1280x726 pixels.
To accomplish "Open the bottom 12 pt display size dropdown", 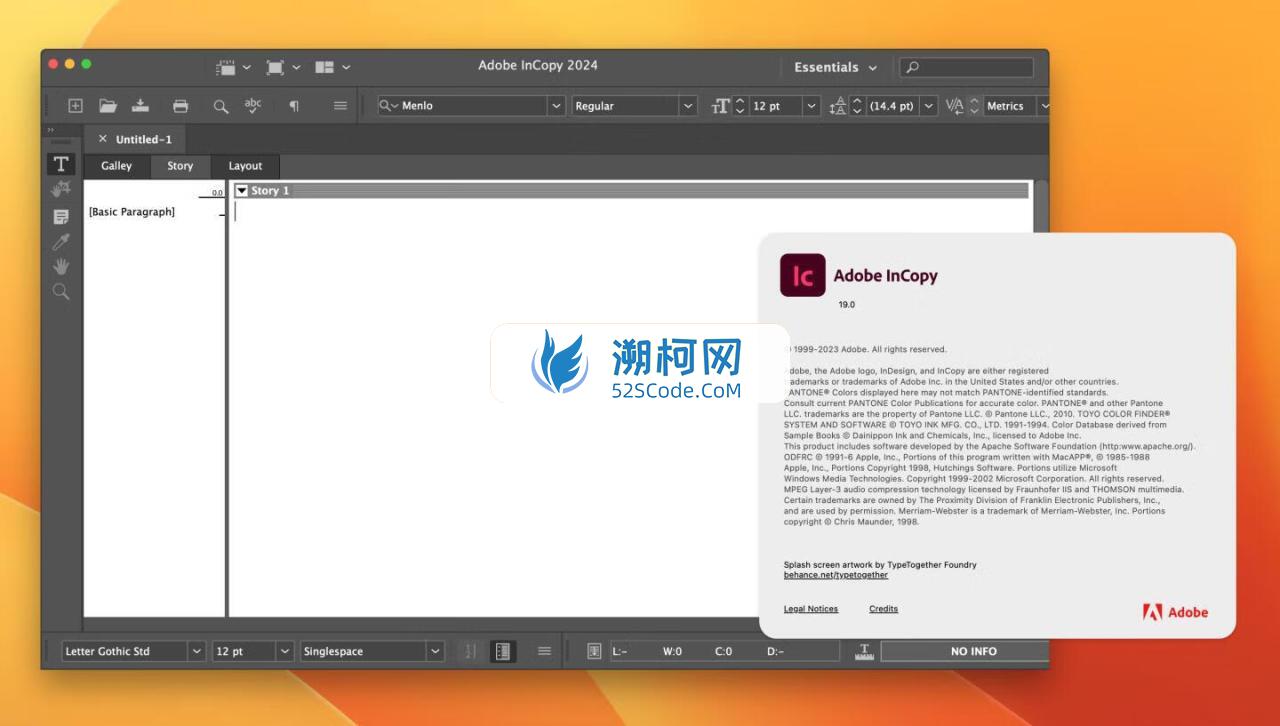I will tap(285, 651).
